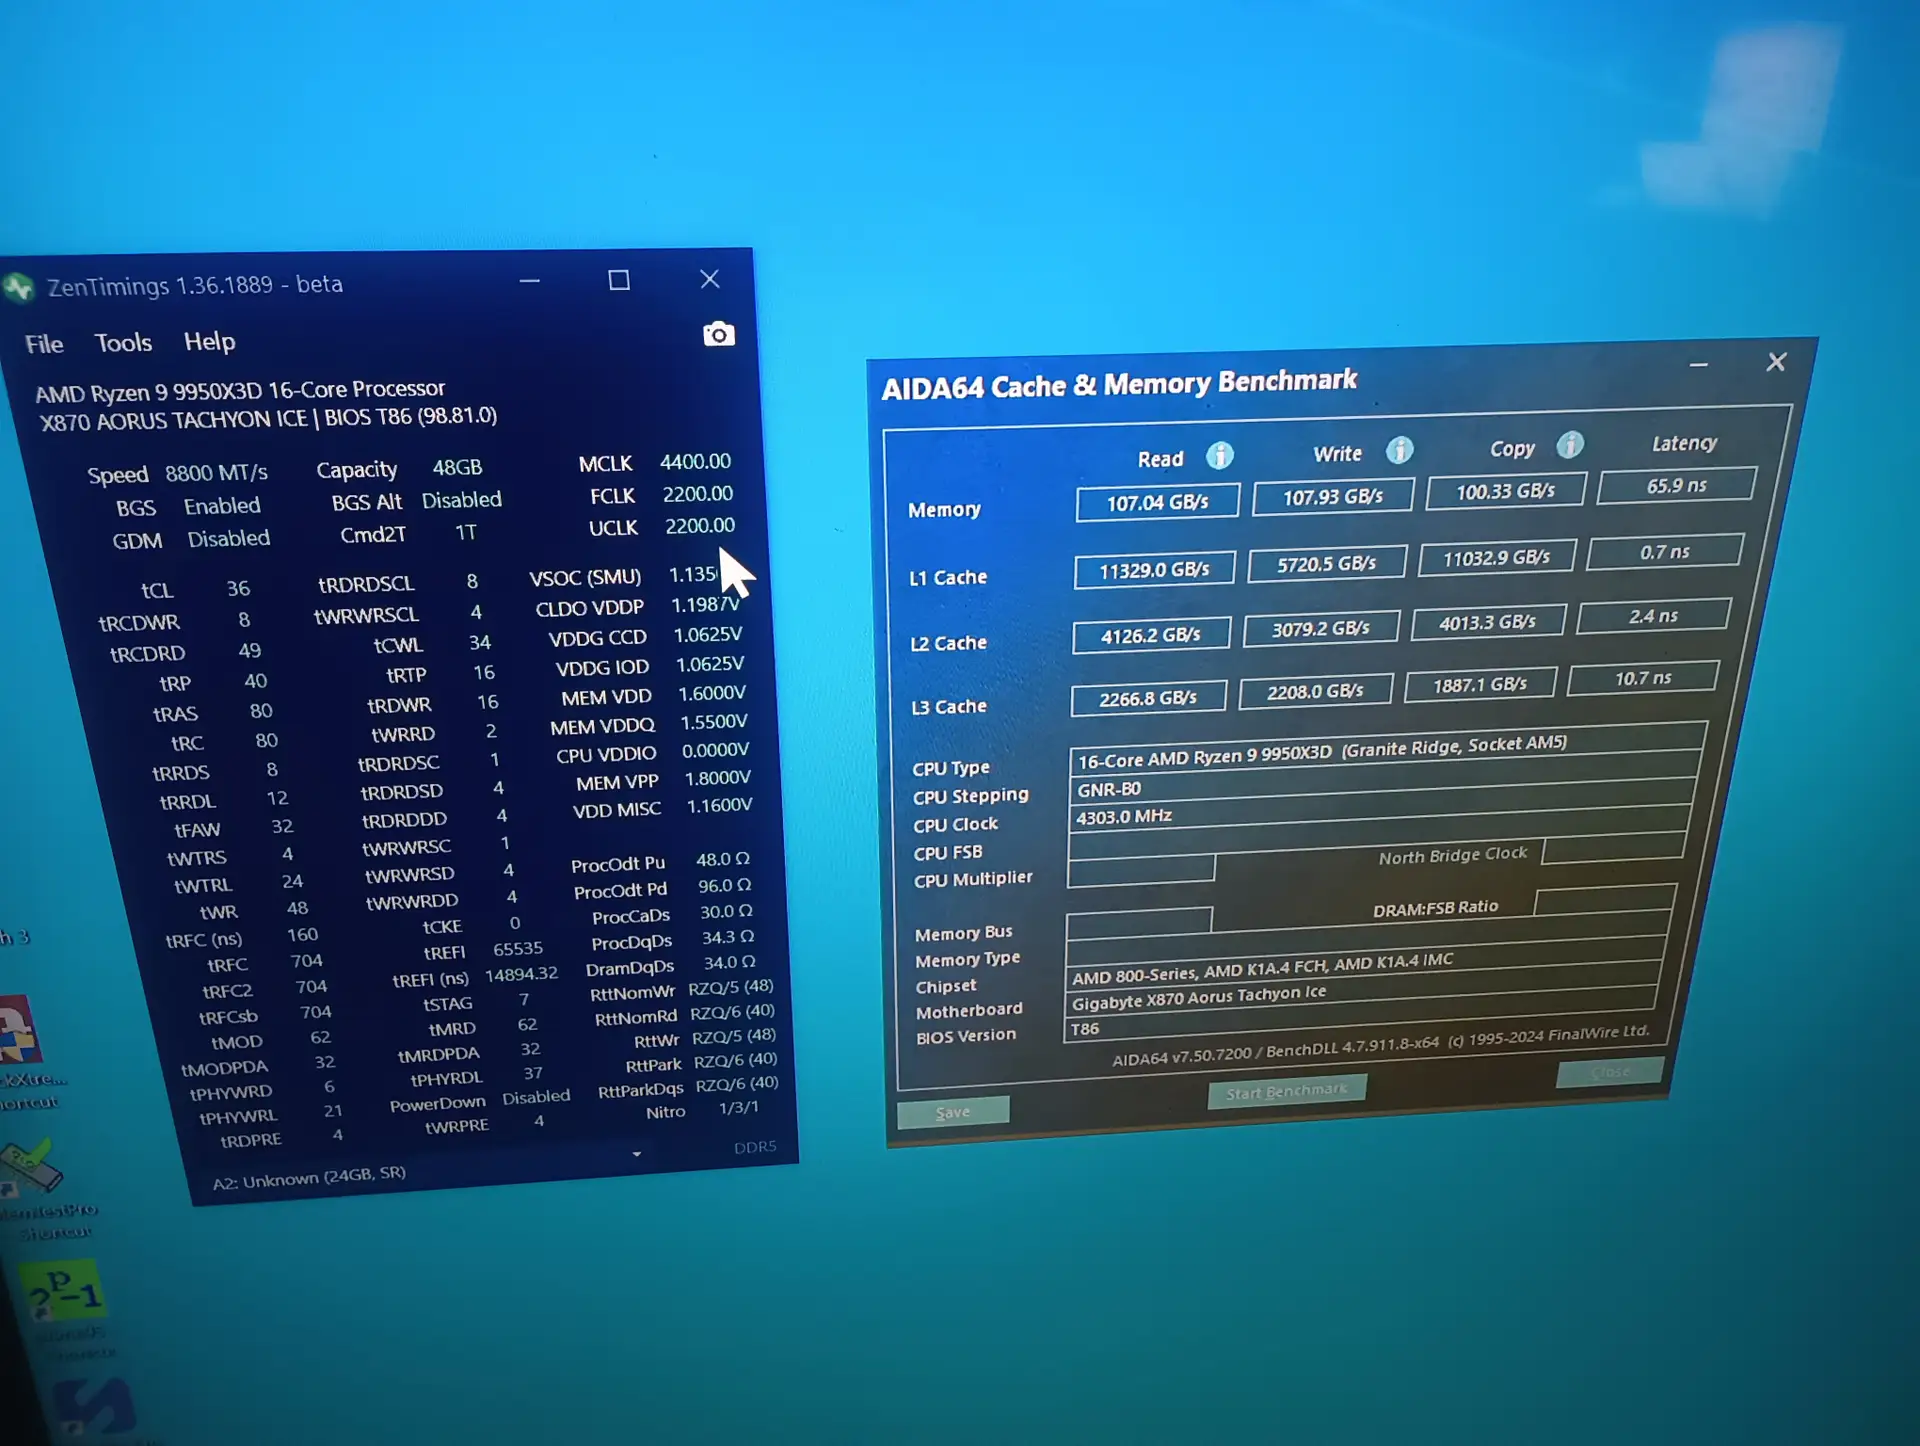
Task: Maximize the ZenTimings window
Action: pos(619,280)
